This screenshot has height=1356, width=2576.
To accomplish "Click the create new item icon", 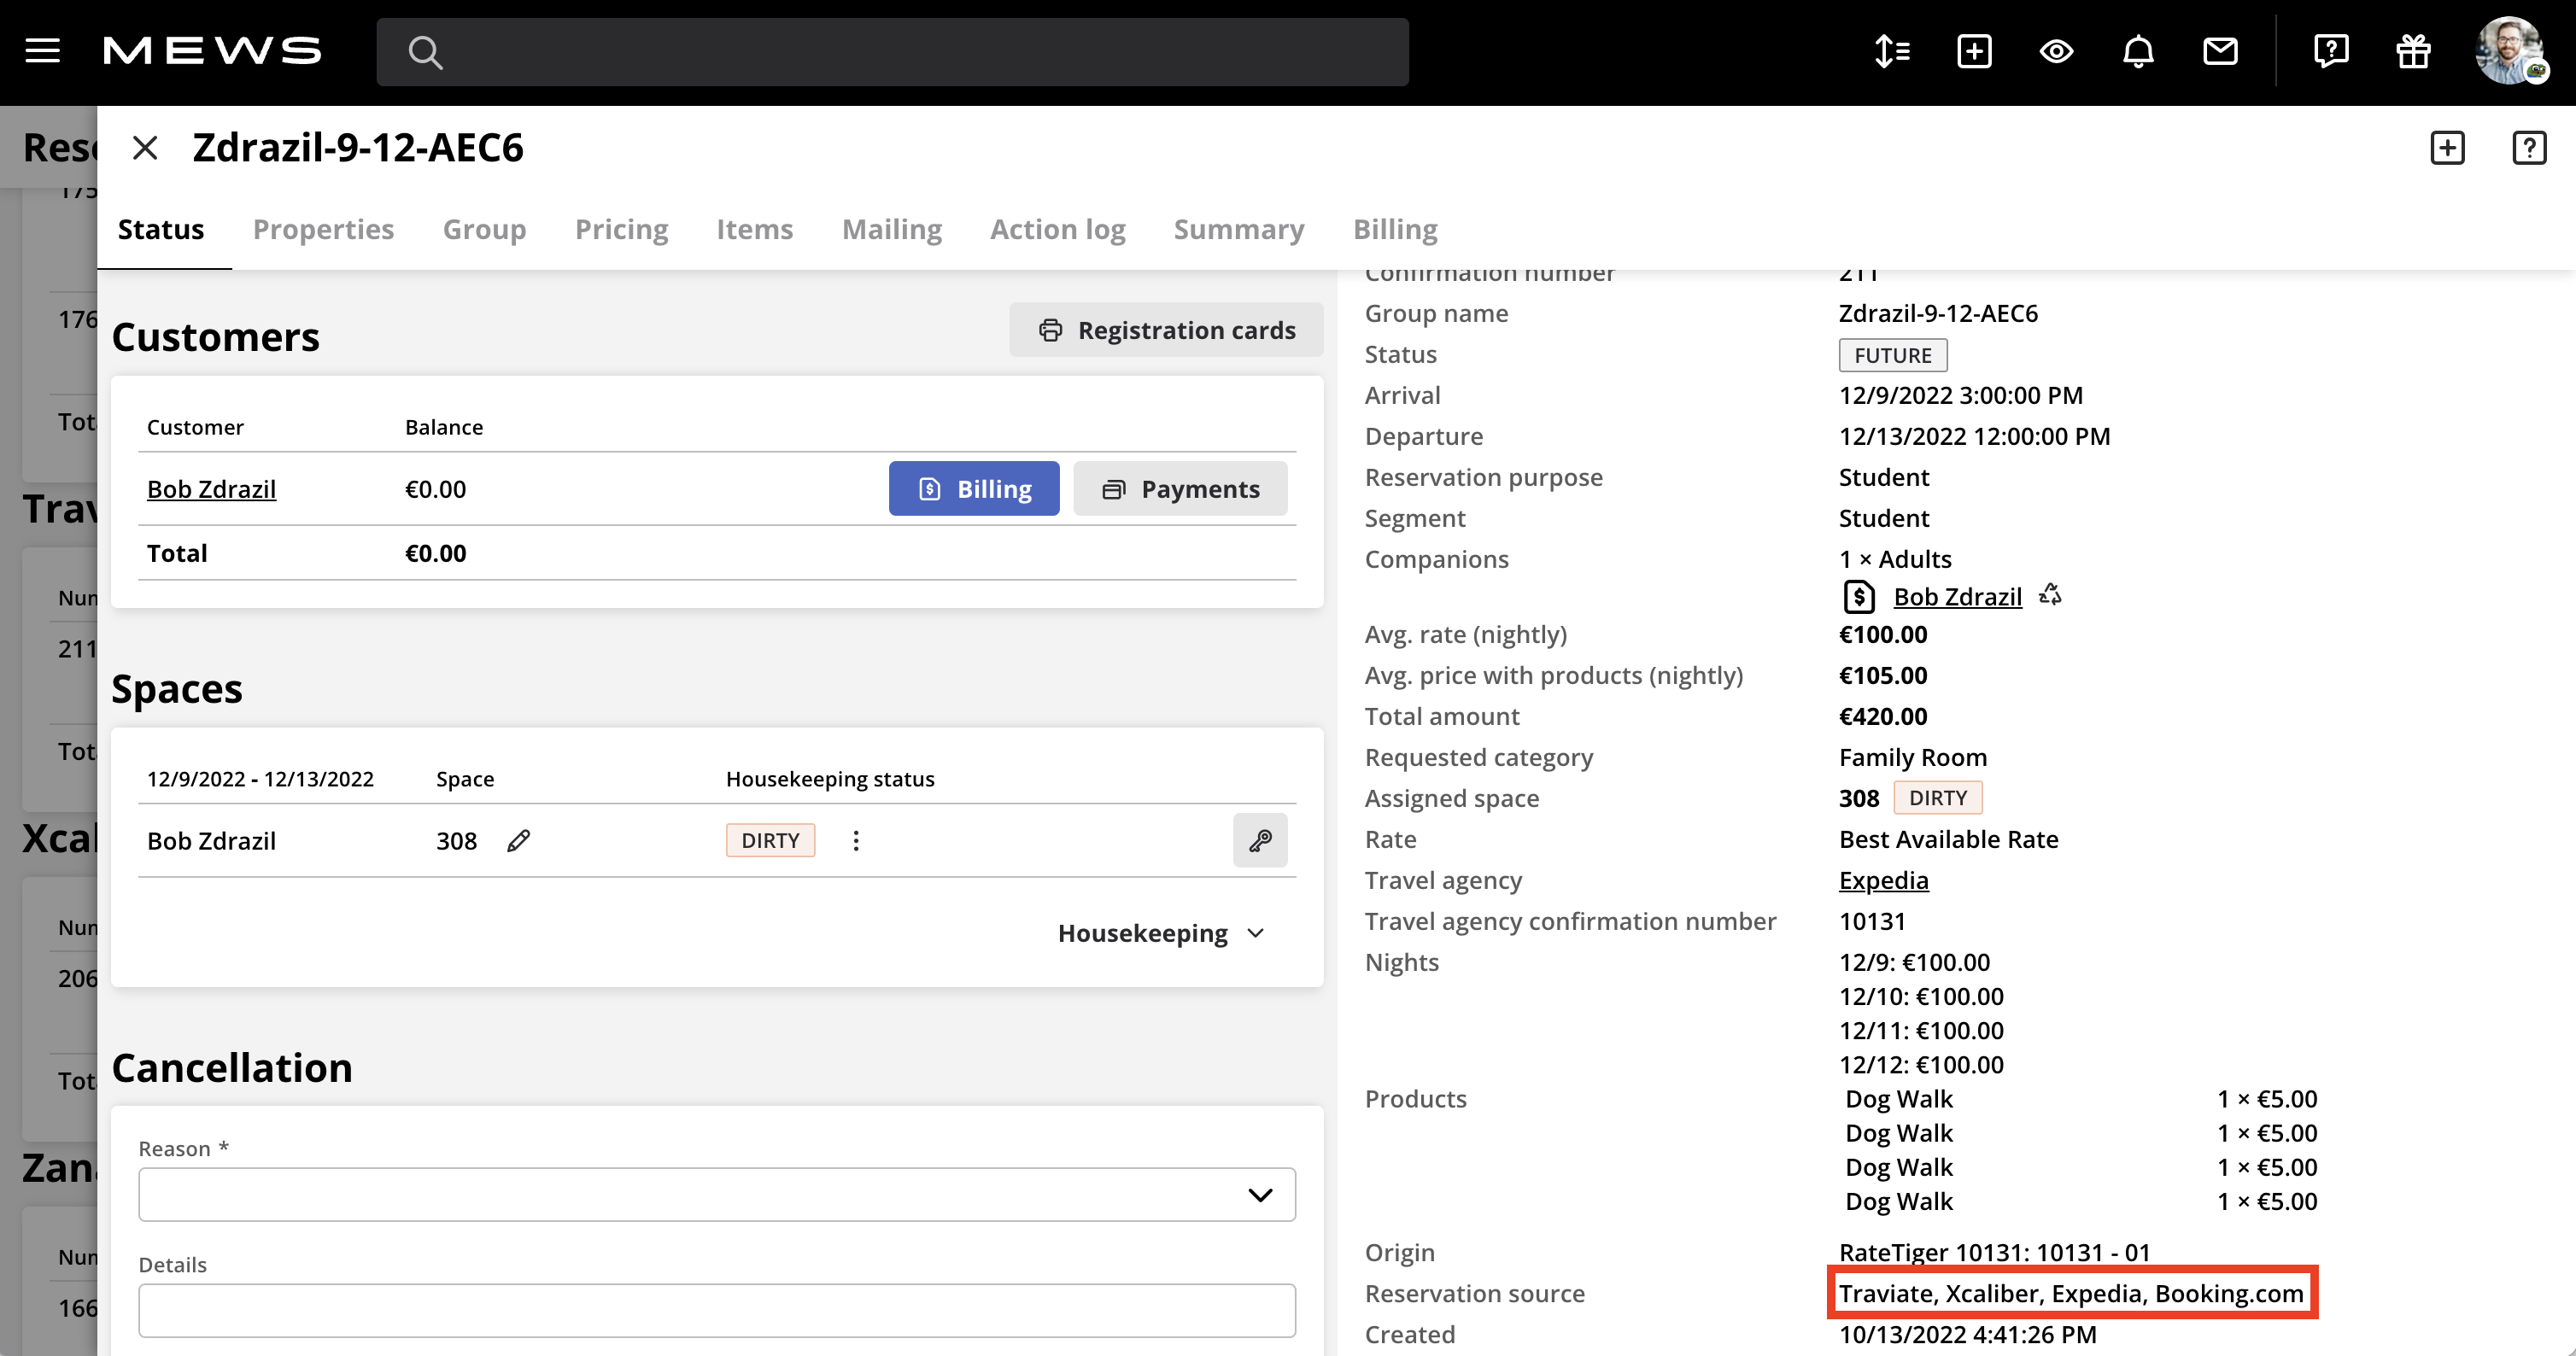I will point(1973,51).
